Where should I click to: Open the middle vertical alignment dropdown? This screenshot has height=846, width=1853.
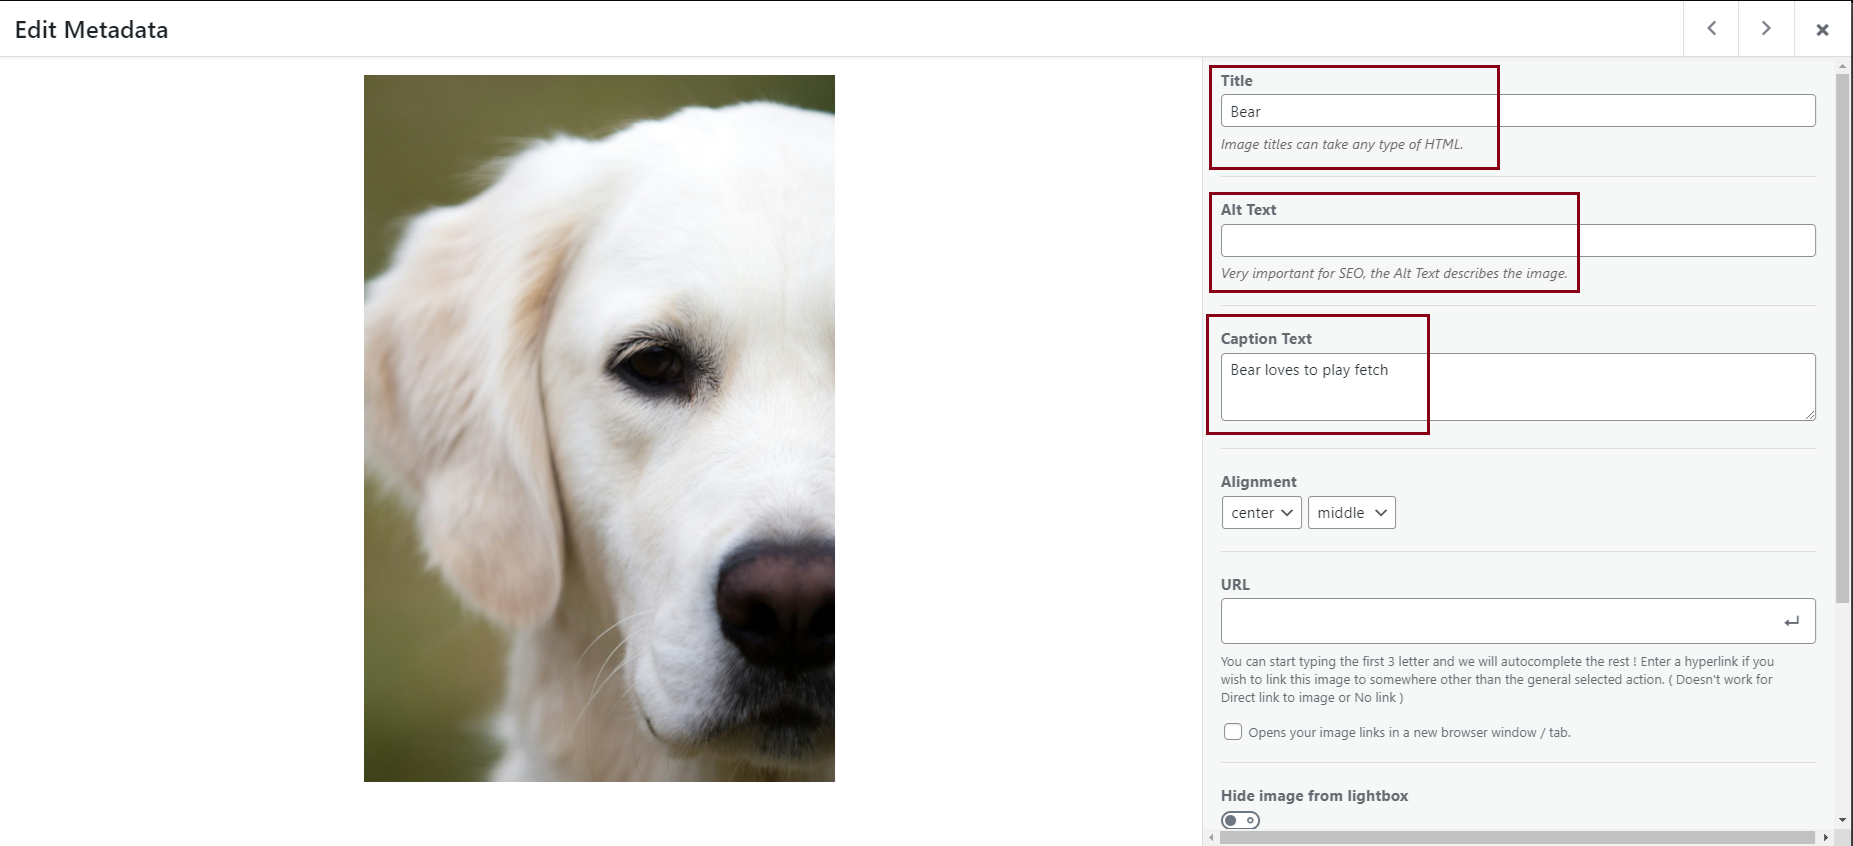click(x=1351, y=513)
